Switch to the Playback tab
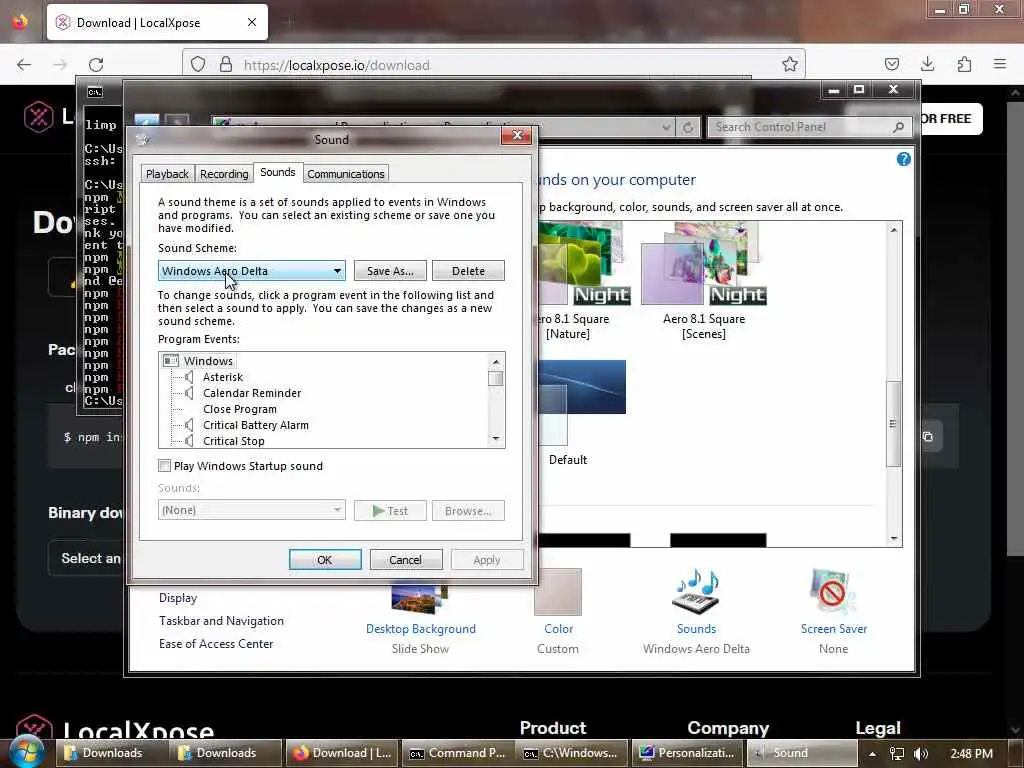 click(x=167, y=174)
